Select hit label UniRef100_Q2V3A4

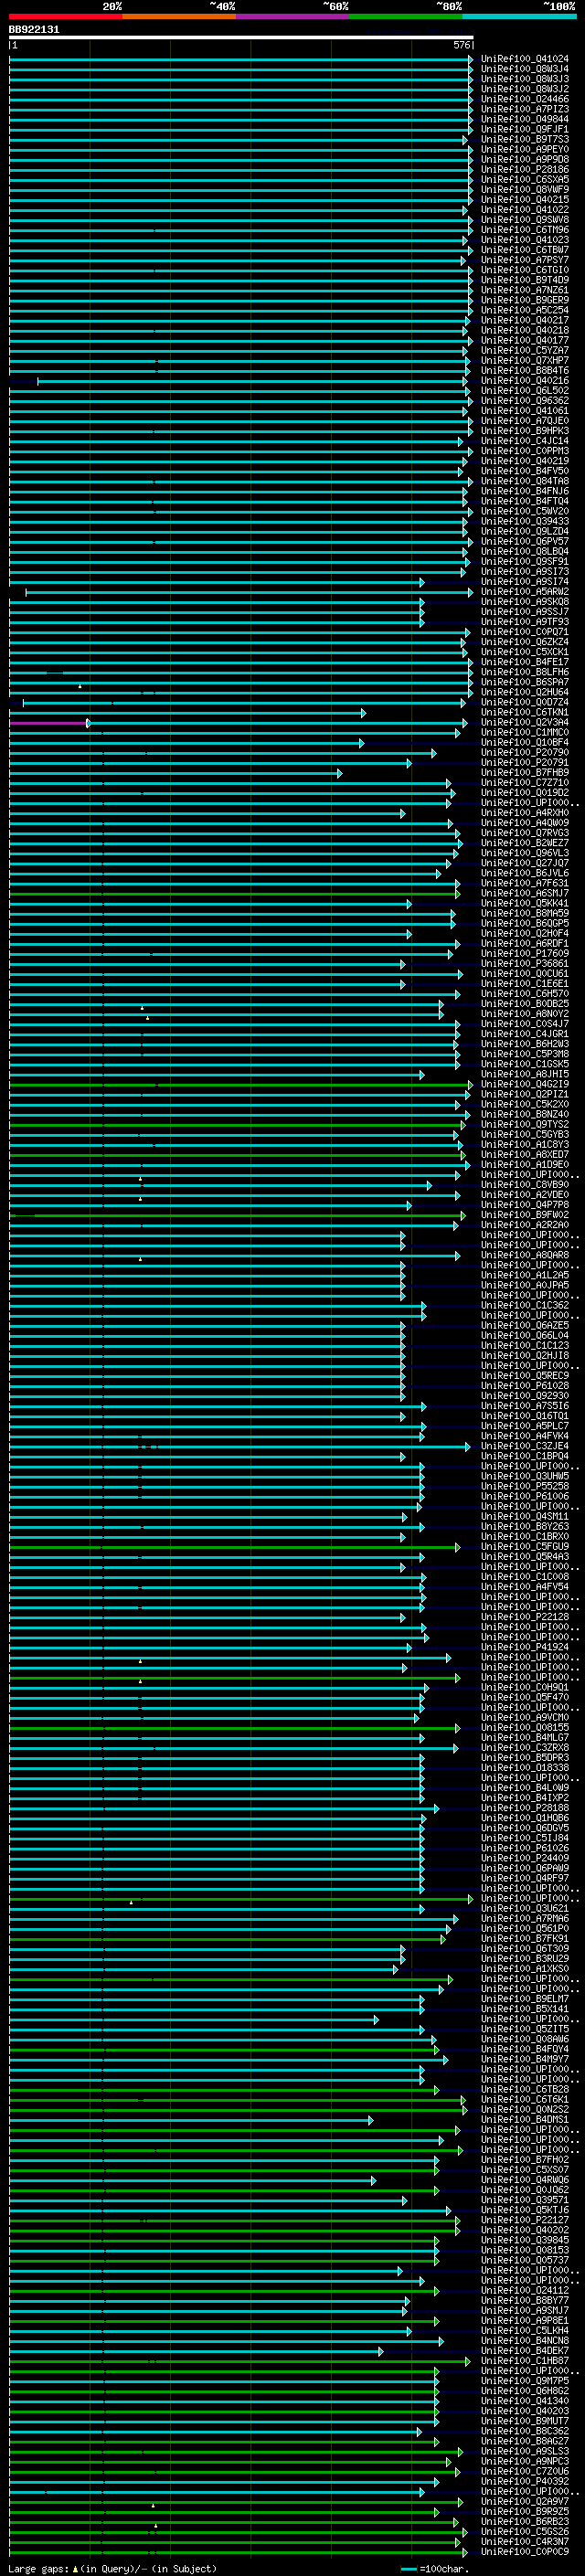(x=525, y=722)
